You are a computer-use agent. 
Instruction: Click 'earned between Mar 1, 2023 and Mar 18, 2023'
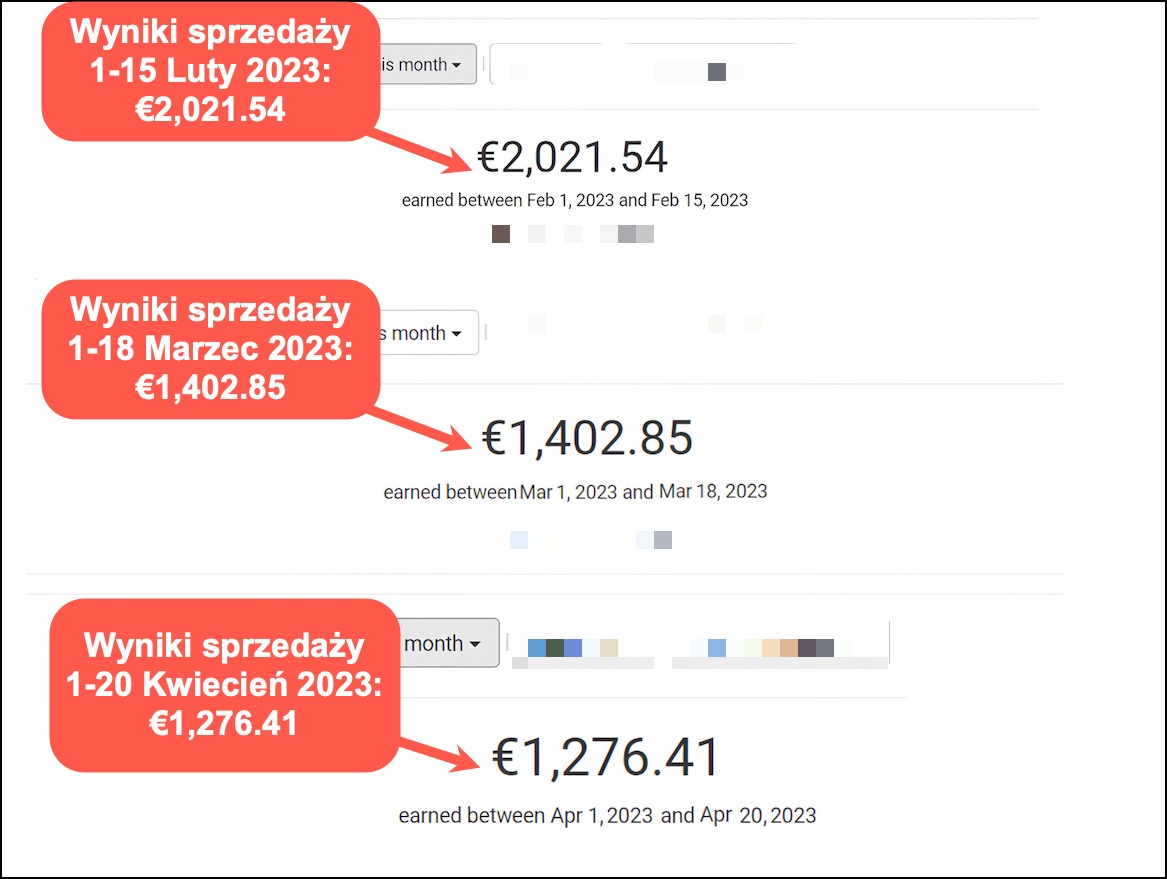(x=575, y=492)
